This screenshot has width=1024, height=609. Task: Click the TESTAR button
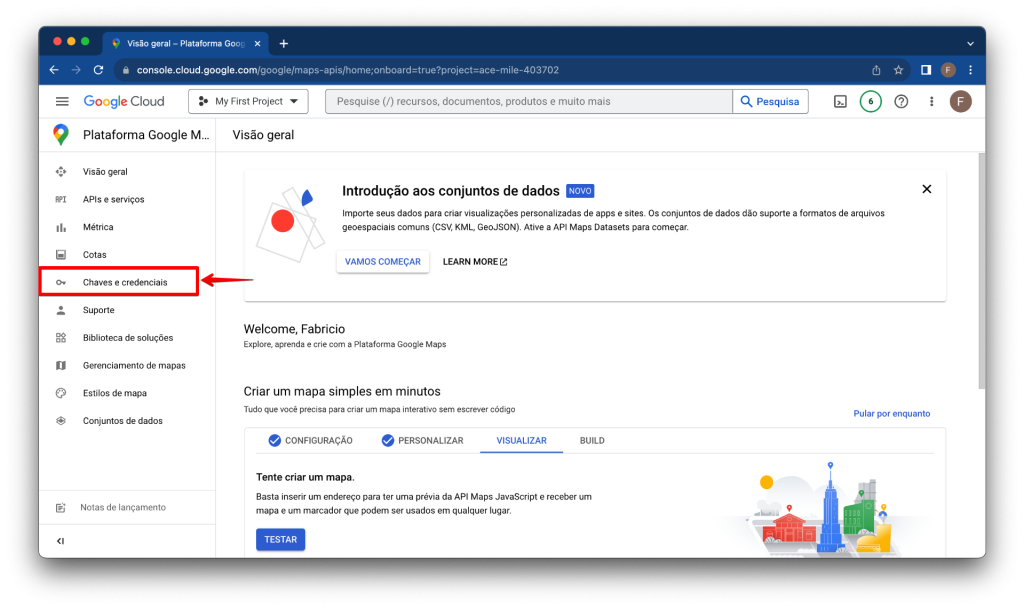[280, 539]
